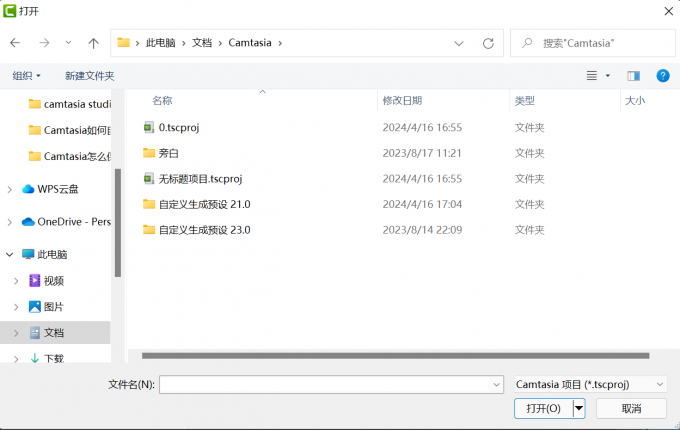This screenshot has width=680, height=430.
Task: Click 新建文件夹 in the toolbar
Action: point(90,76)
